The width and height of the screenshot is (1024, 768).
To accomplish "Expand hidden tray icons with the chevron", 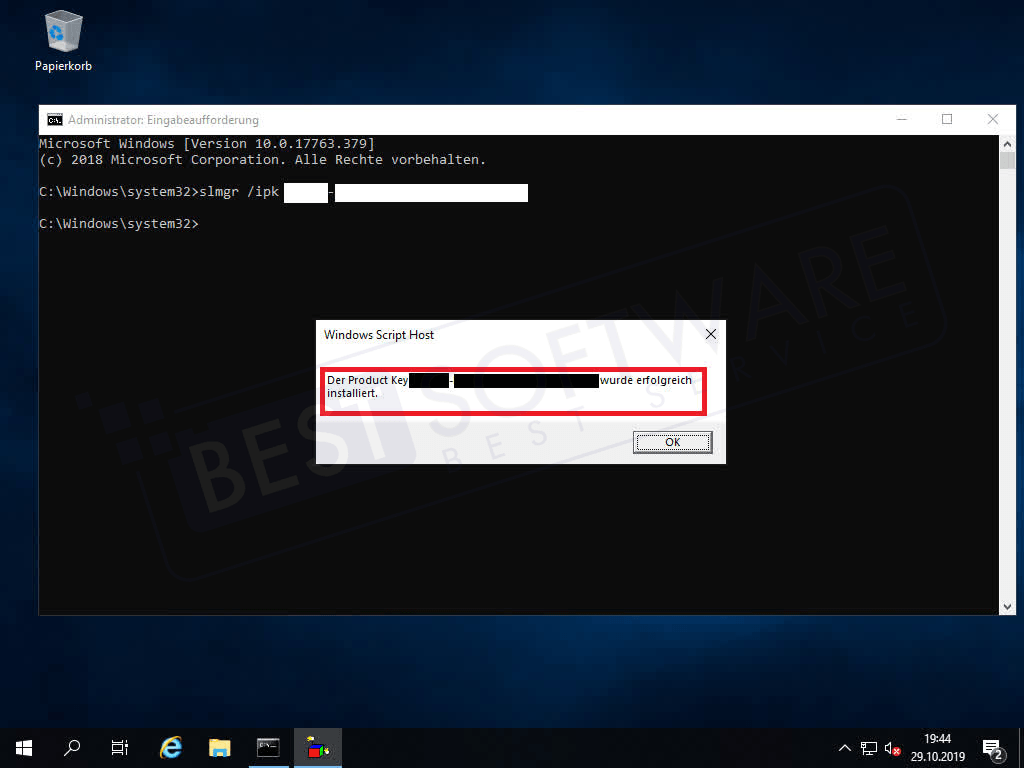I will tap(845, 747).
